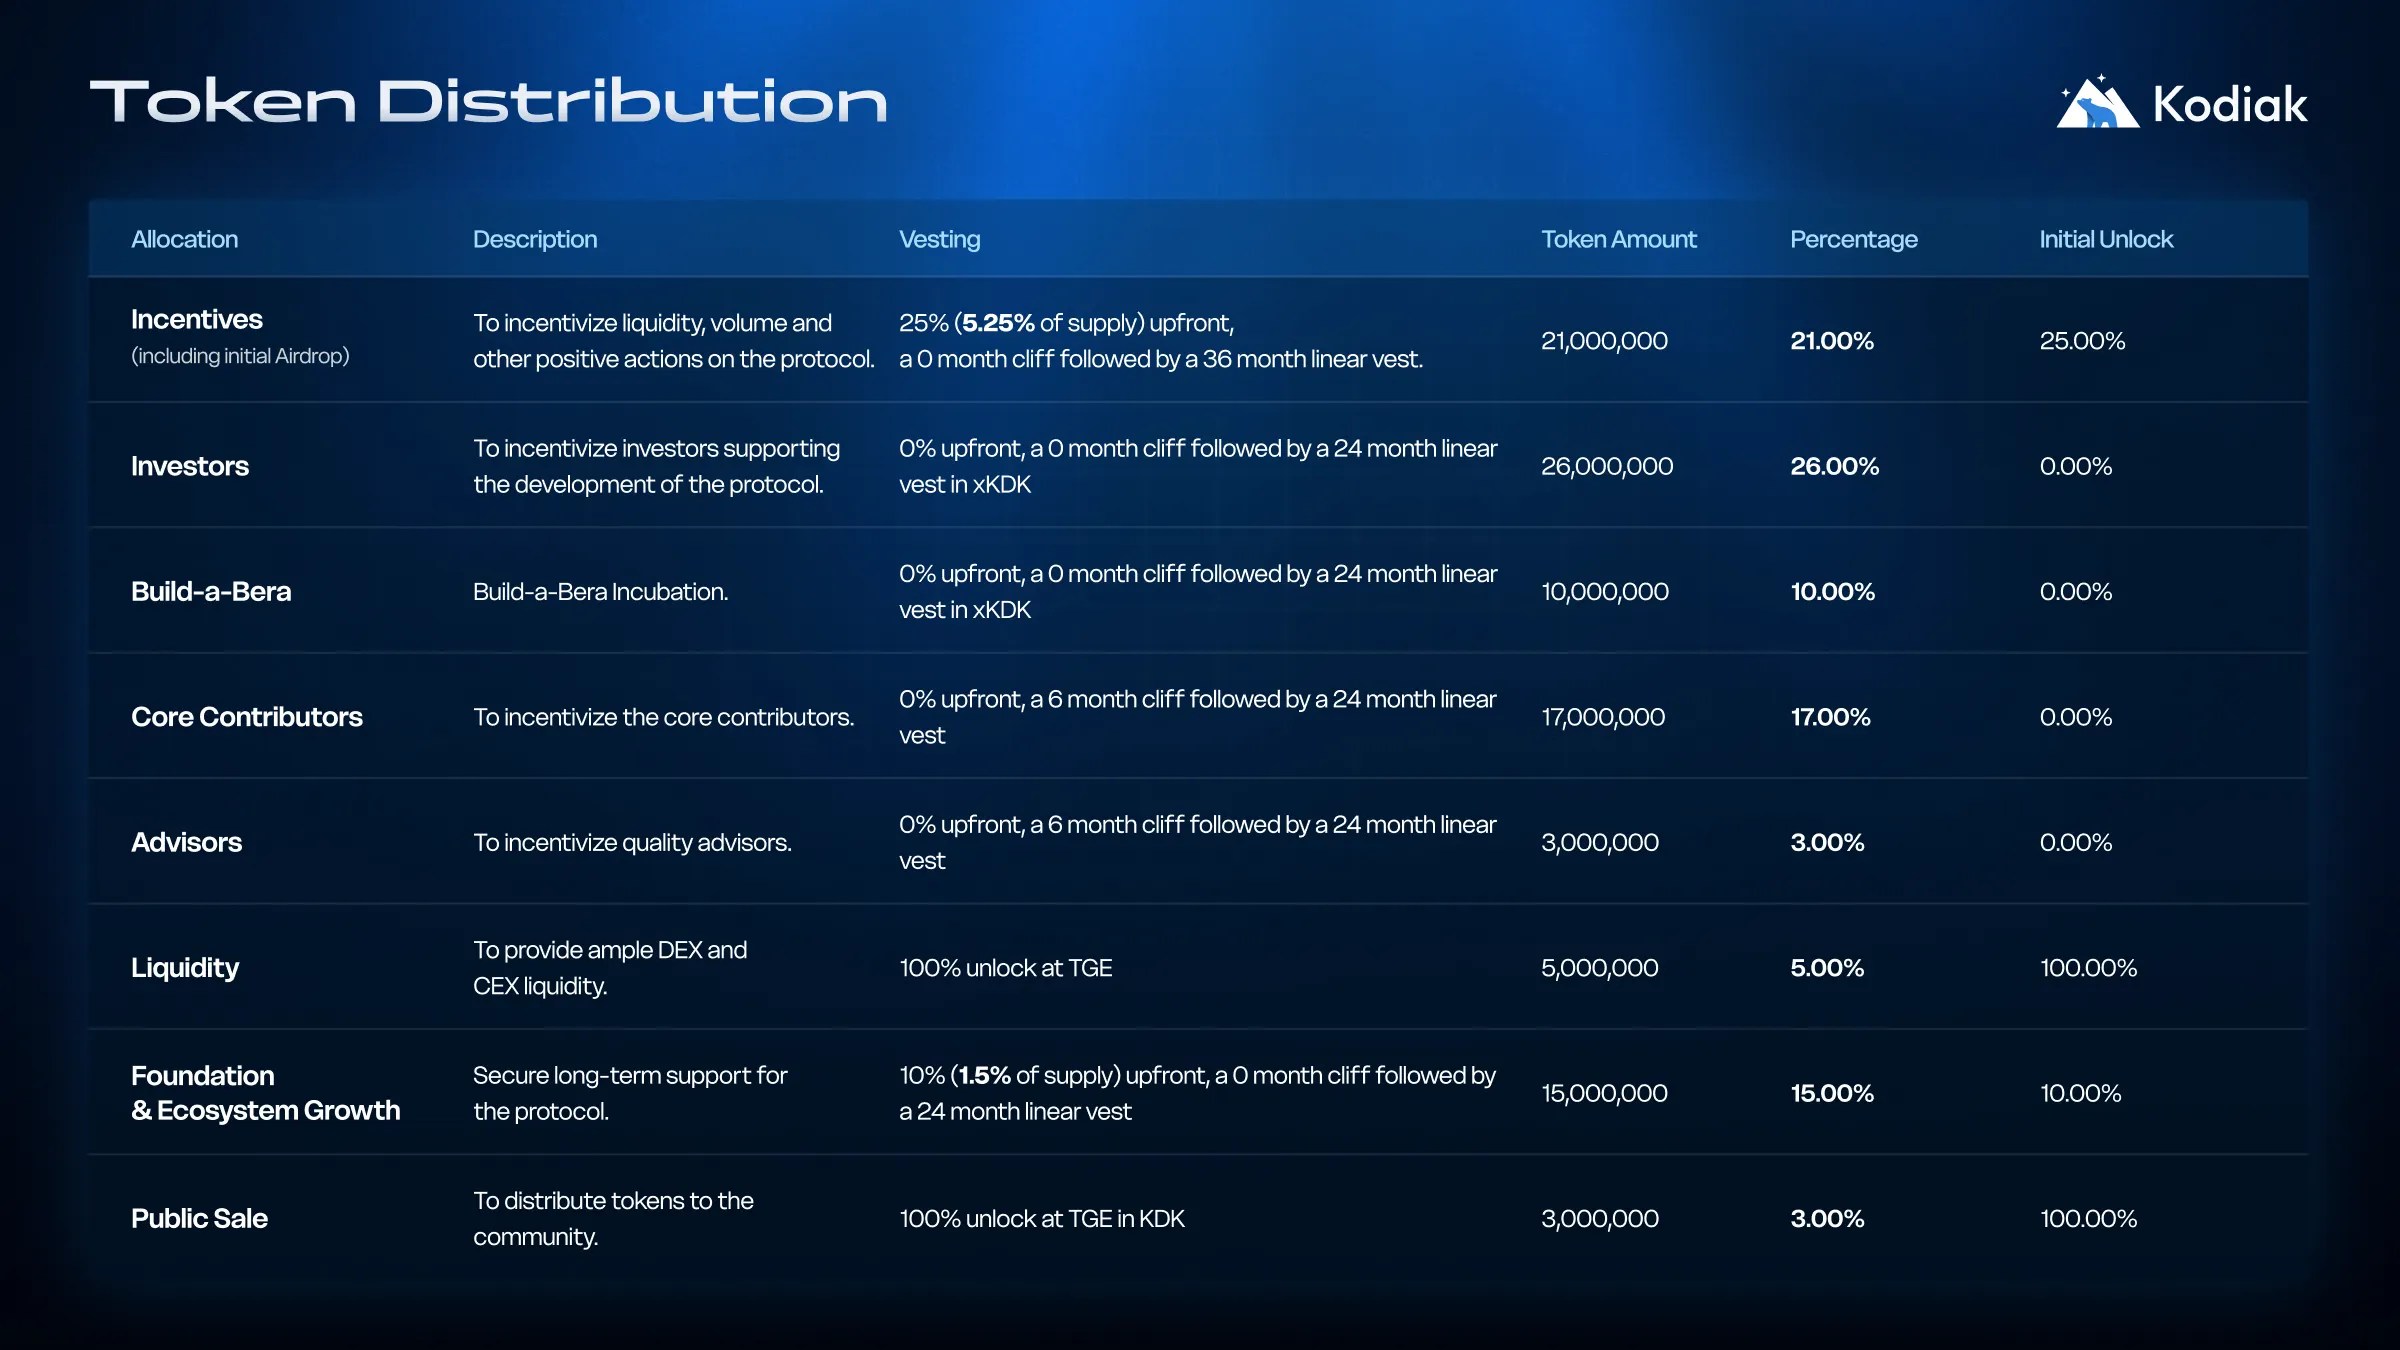Select the Allocation column header

(x=184, y=240)
